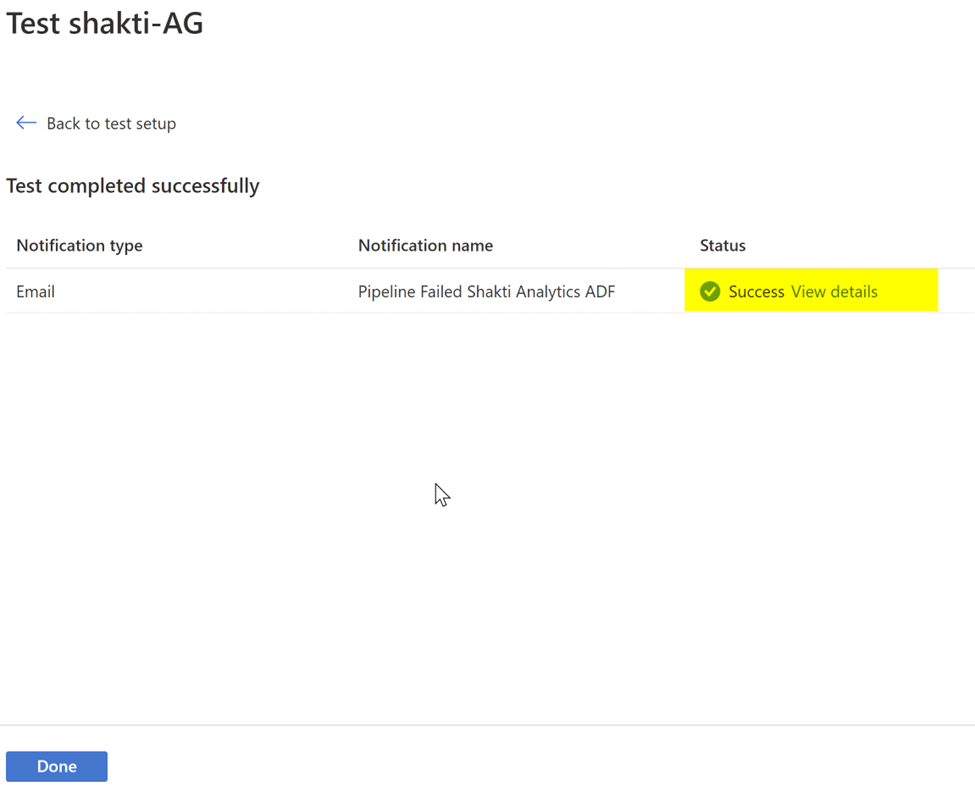The height and width of the screenshot is (792, 975).
Task: Select the Notification name column header
Action: pos(425,245)
